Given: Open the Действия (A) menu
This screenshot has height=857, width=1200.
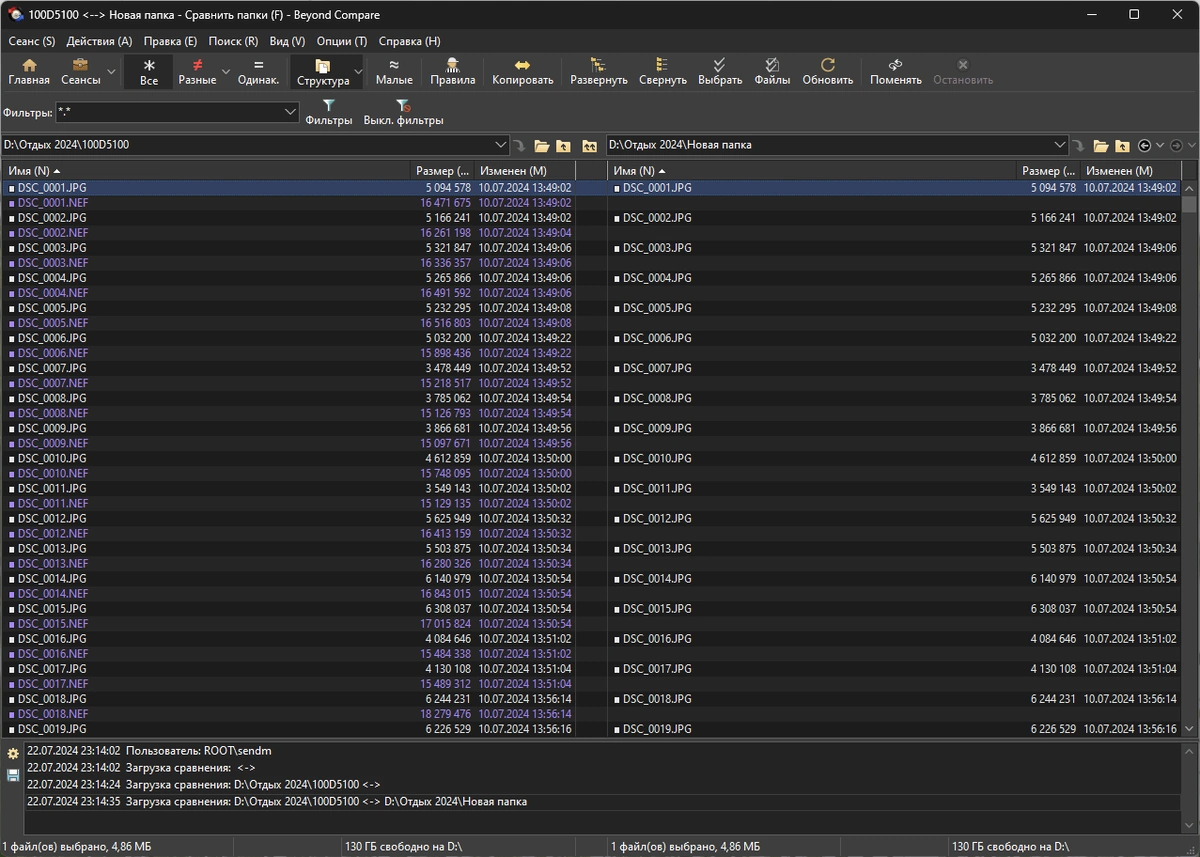Looking at the screenshot, I should point(99,41).
